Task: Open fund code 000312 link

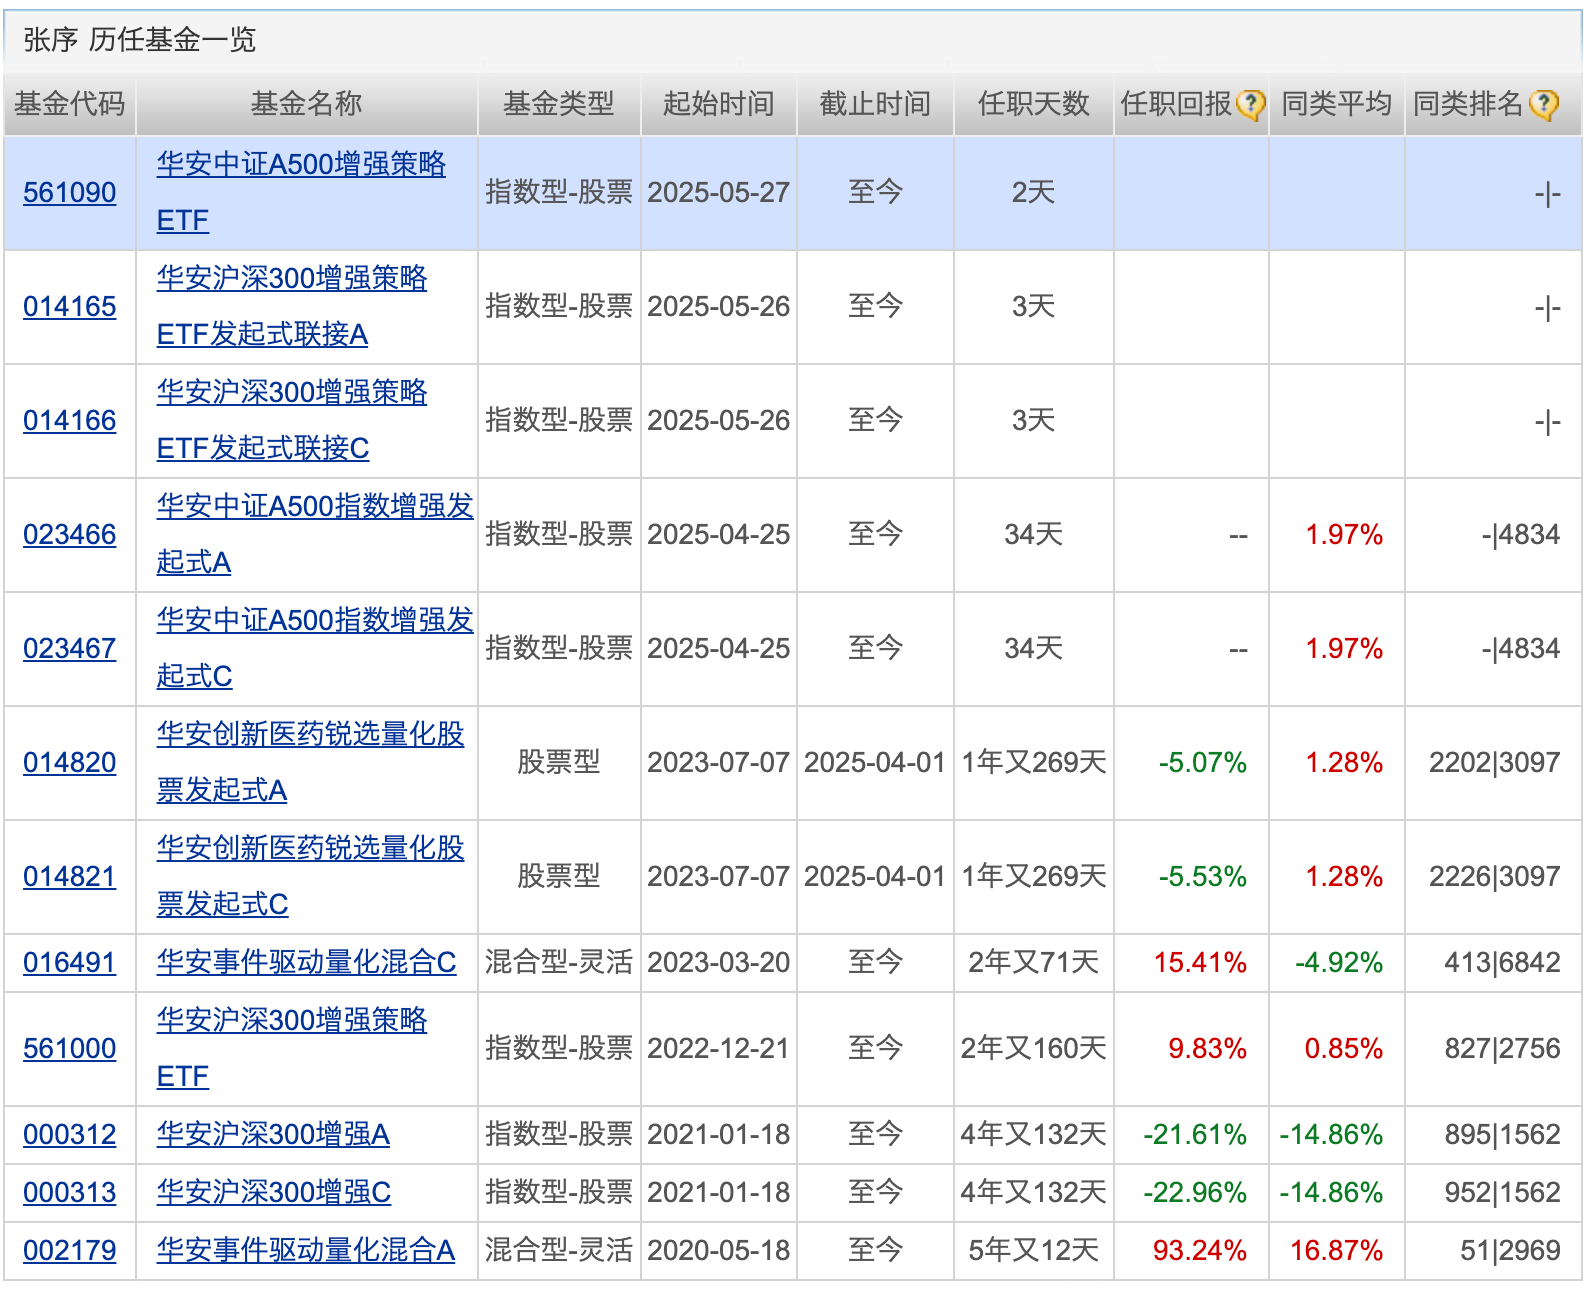Action: [x=70, y=1135]
